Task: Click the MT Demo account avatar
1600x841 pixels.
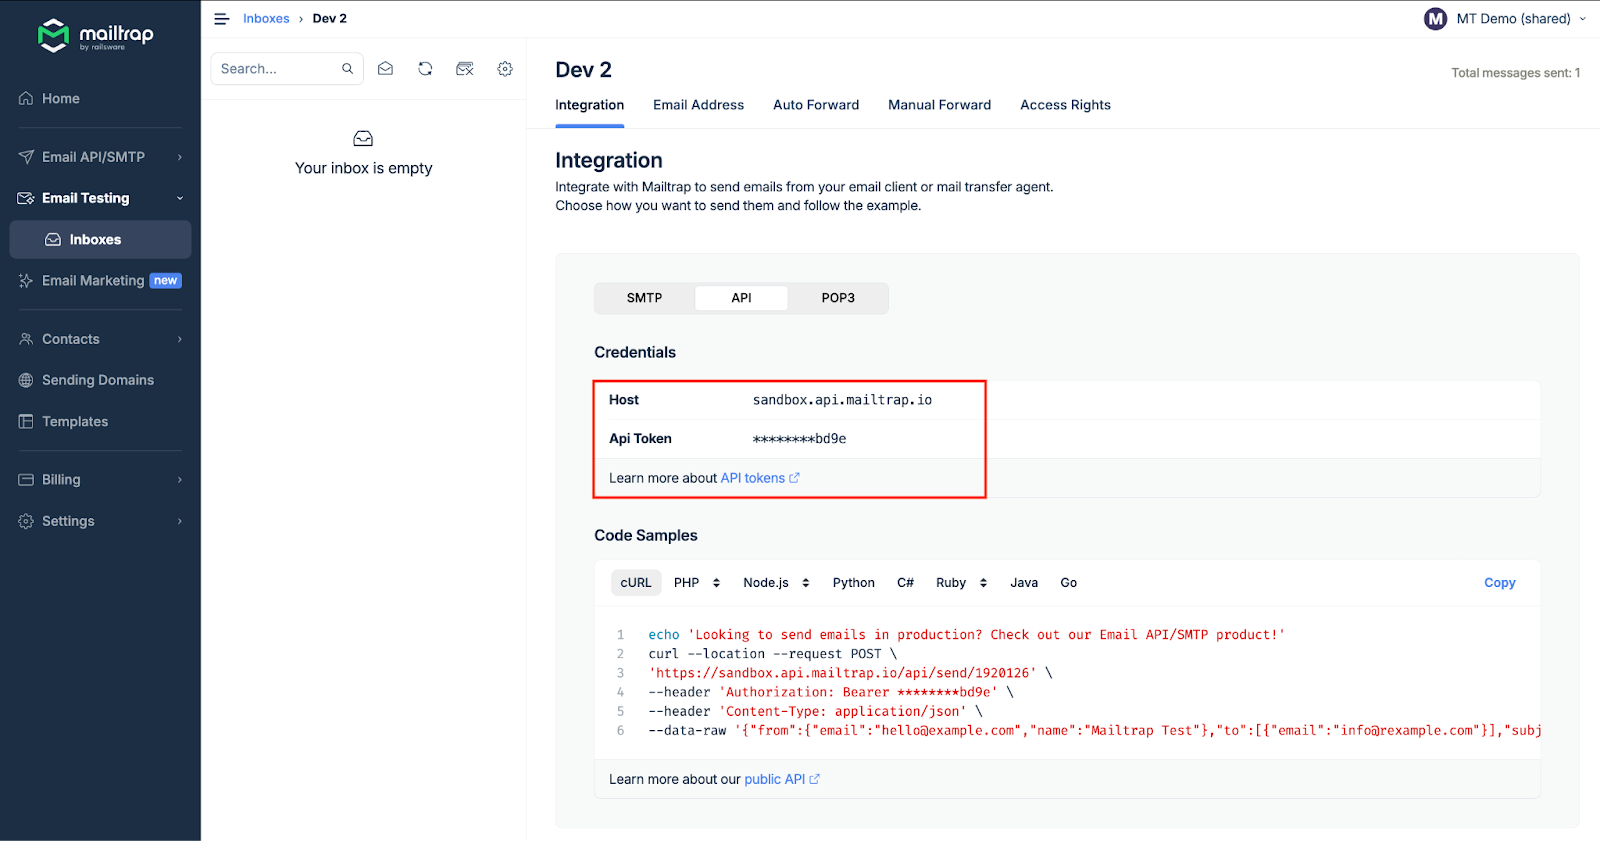Action: 1435,19
